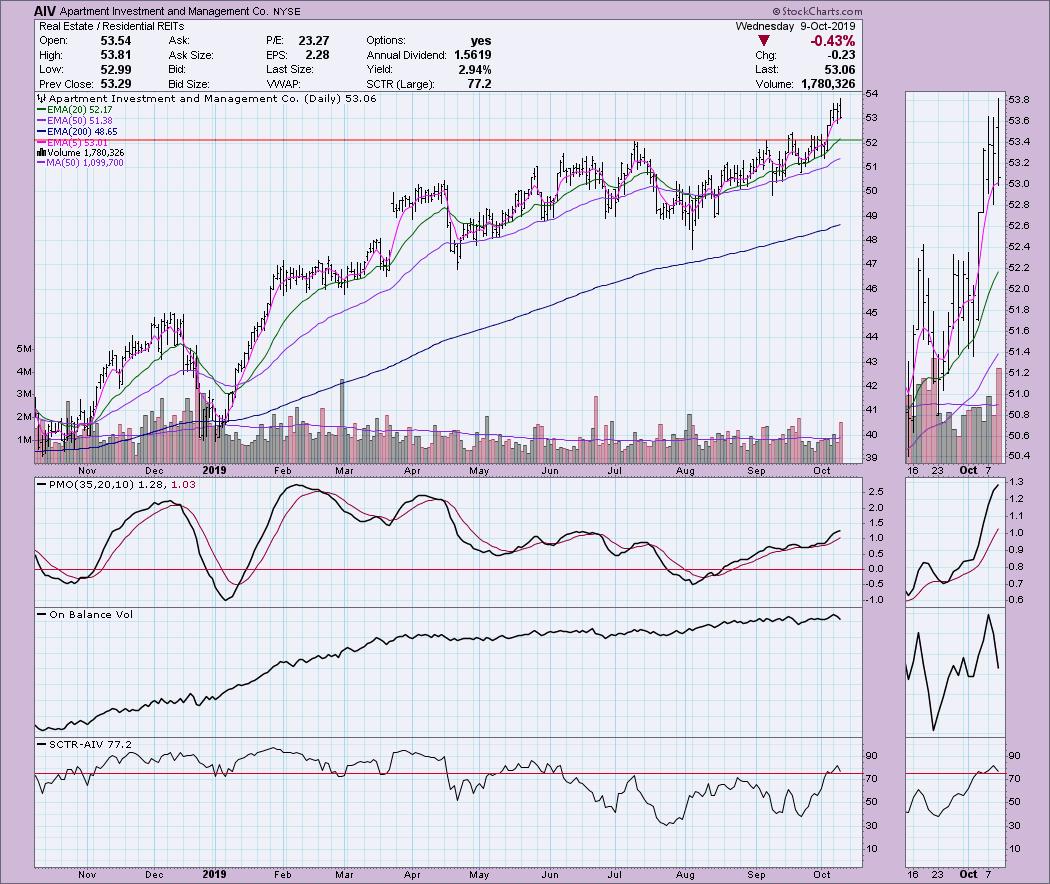The height and width of the screenshot is (884, 1050).
Task: Click the Oct label under the main chart volume
Action: point(822,471)
